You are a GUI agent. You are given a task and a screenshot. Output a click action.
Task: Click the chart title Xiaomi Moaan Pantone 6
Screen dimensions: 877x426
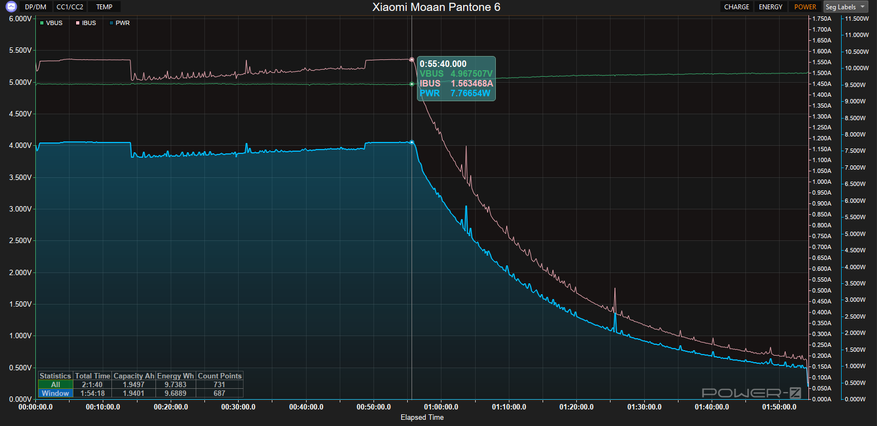[x=436, y=7]
